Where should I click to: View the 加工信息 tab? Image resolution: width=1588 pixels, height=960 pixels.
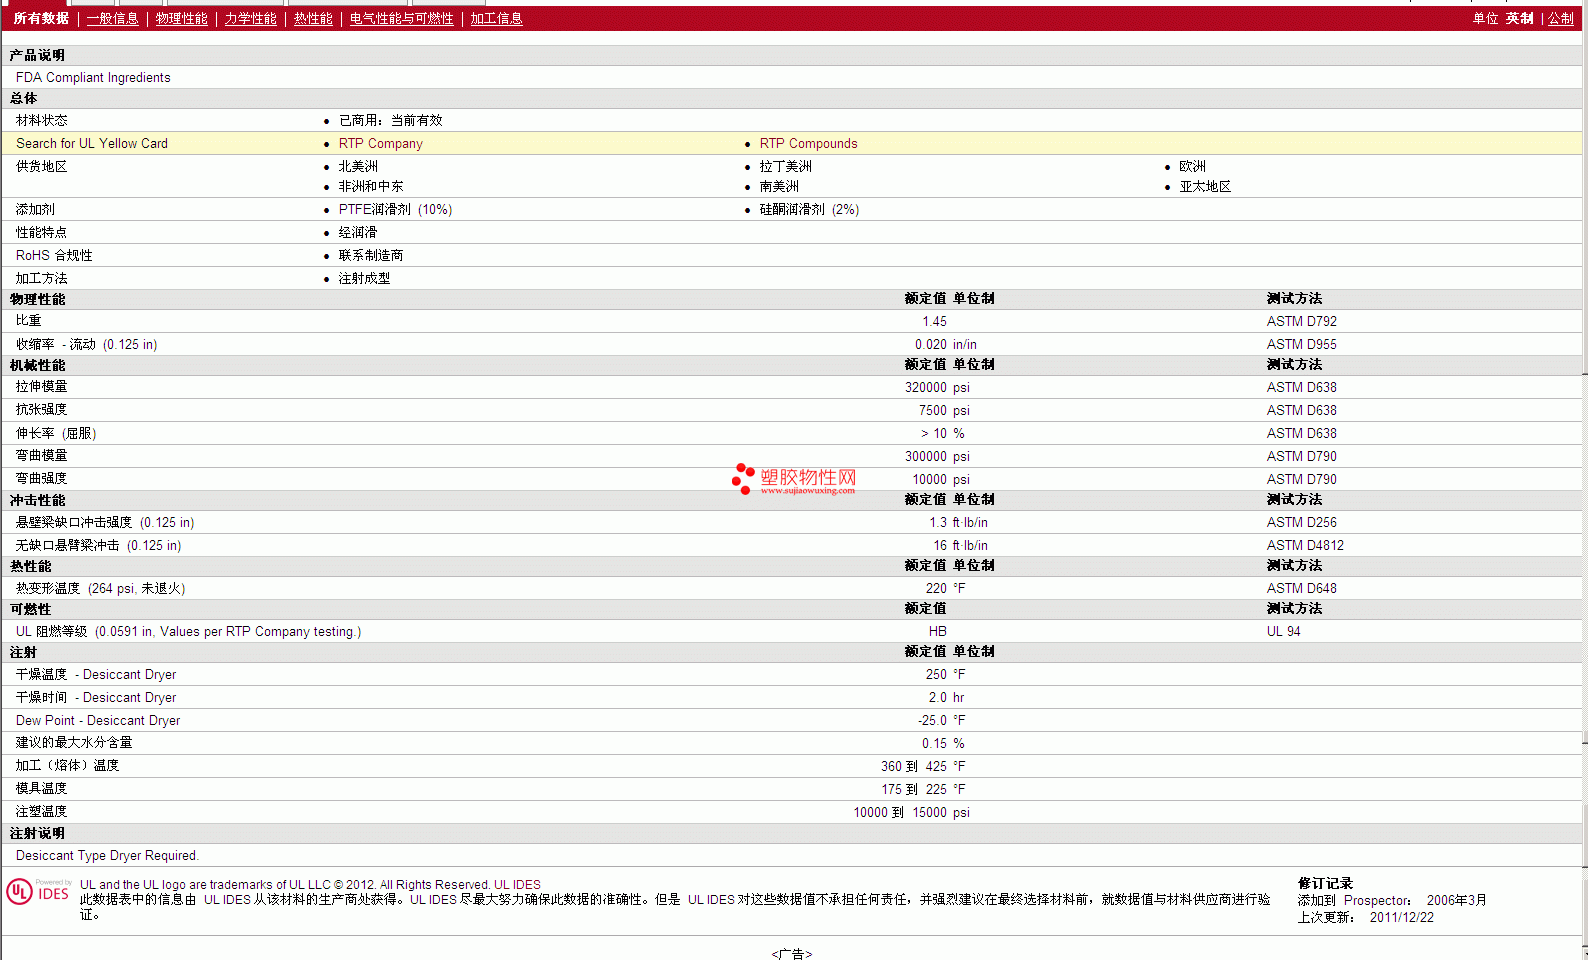496,18
